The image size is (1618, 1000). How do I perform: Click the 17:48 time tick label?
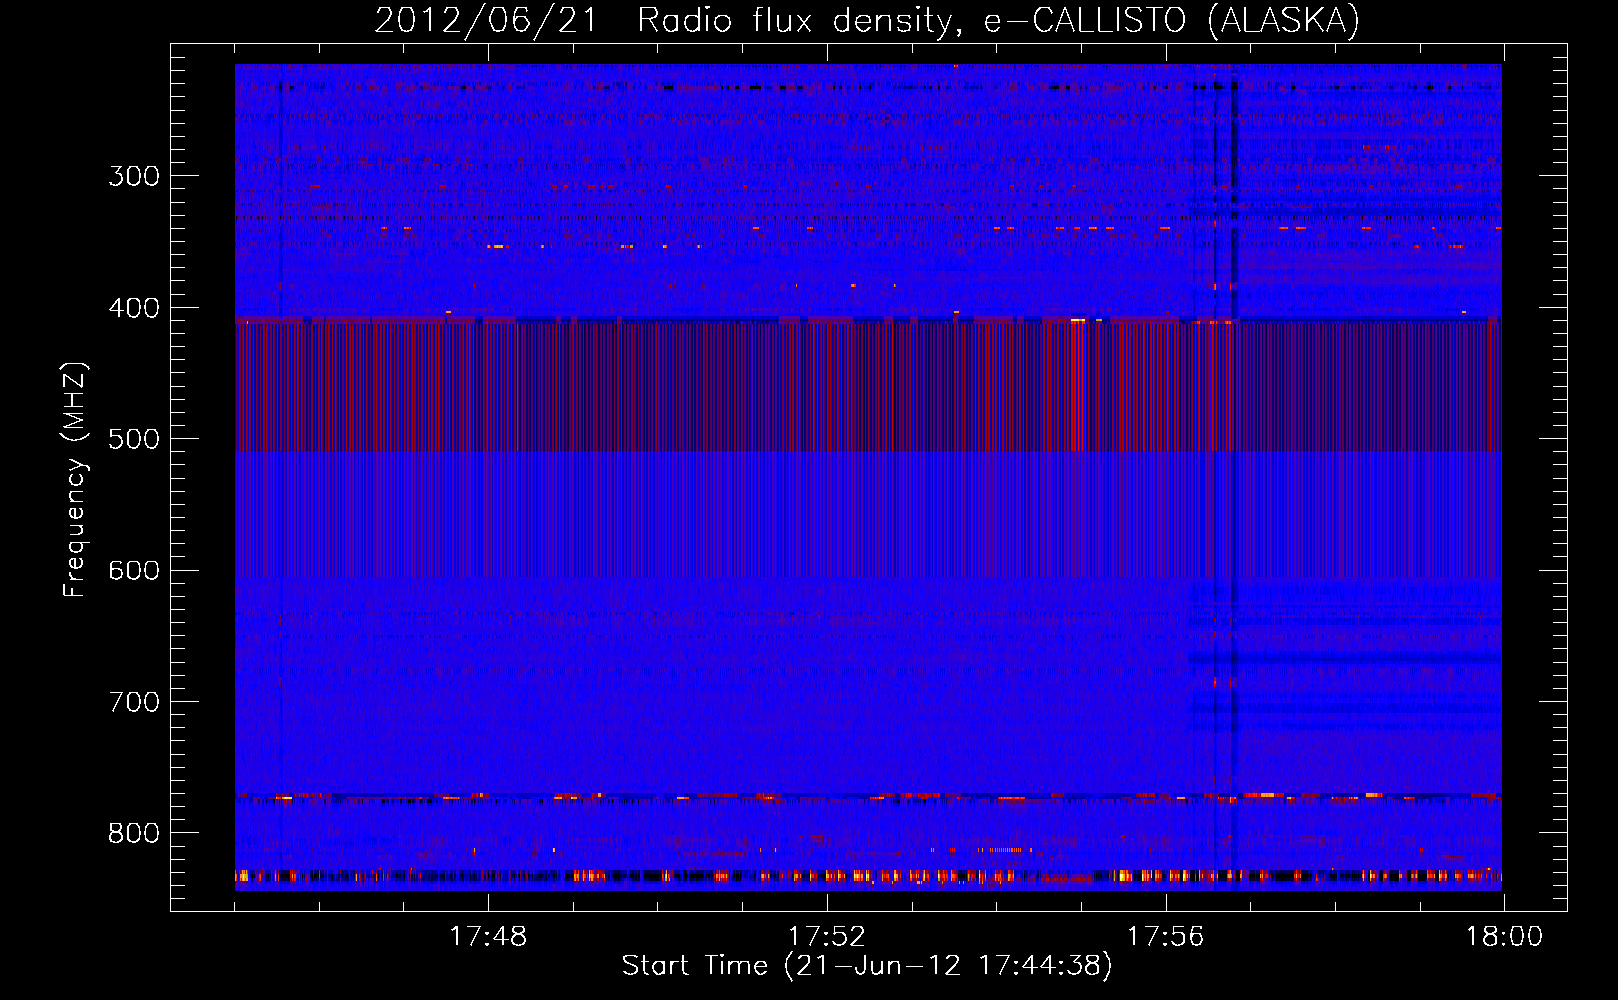pos(488,937)
